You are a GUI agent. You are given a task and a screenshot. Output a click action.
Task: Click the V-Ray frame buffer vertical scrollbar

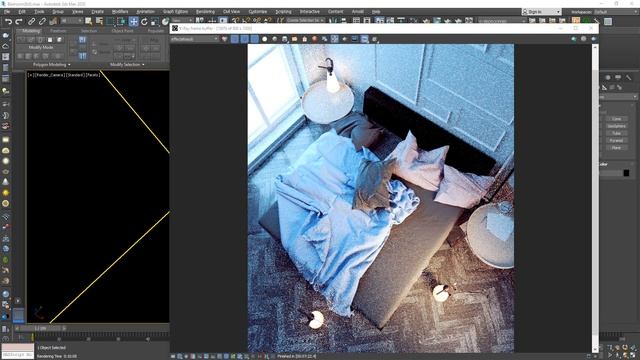(x=596, y=198)
